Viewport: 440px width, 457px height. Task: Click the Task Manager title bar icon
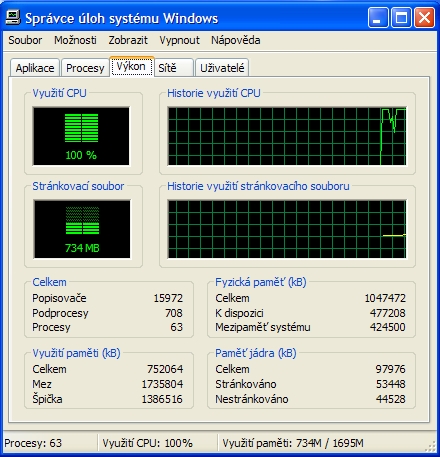(x=13, y=17)
